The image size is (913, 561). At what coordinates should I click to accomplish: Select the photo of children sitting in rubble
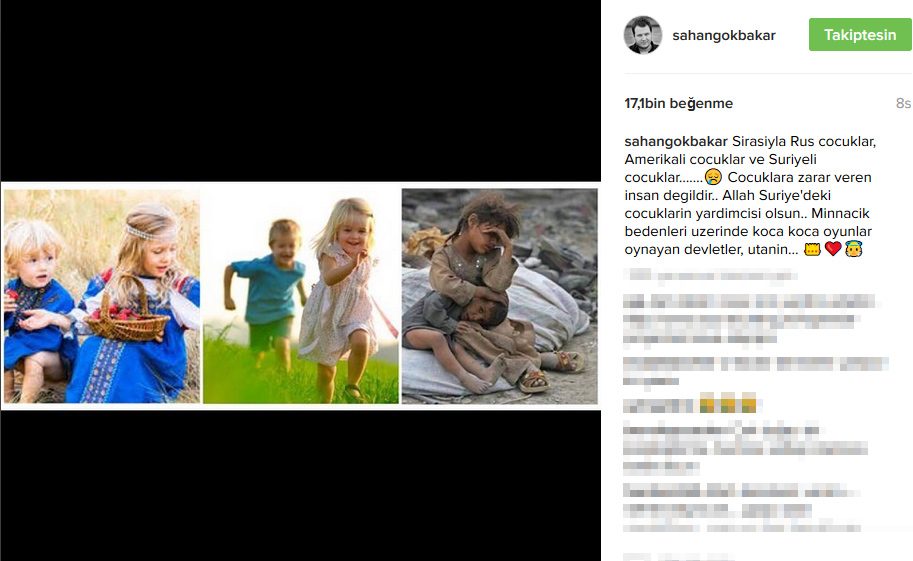coord(500,296)
